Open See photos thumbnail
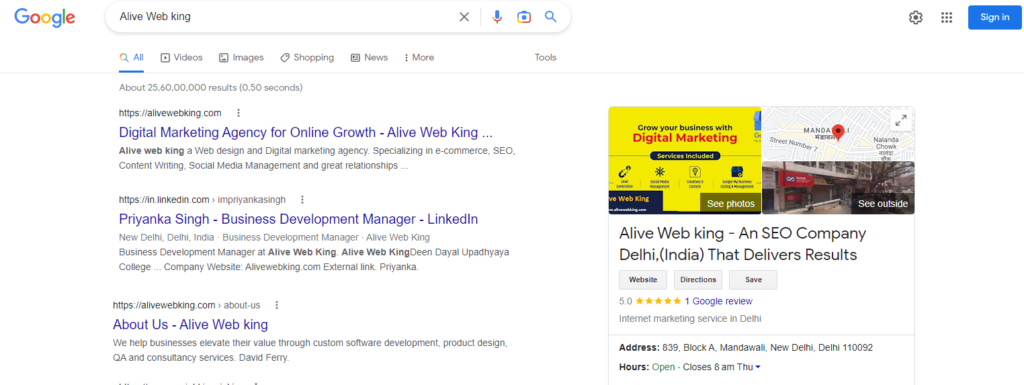Image resolution: width=1024 pixels, height=385 pixels. pos(684,160)
